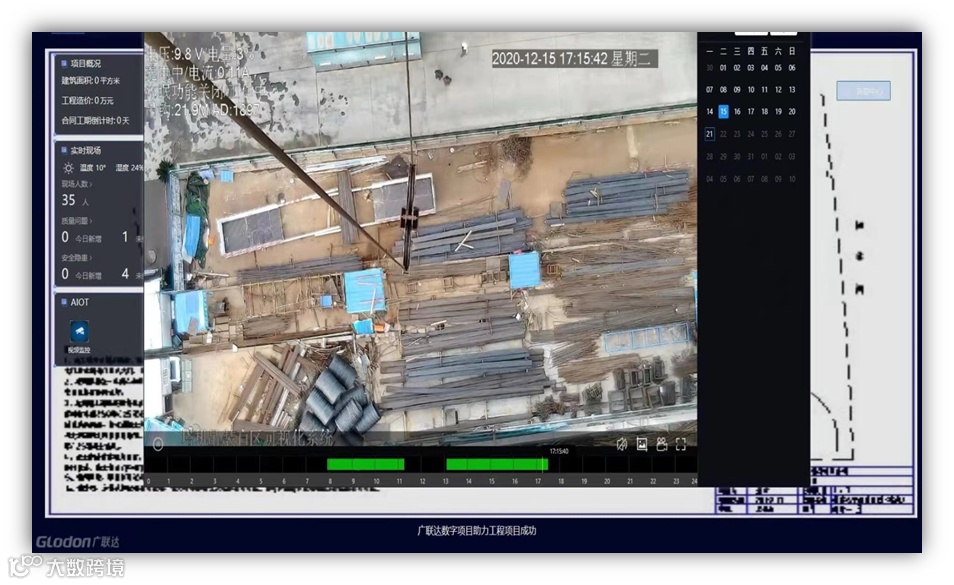Expand the 质量问题 details
The height and width of the screenshot is (585, 954).
pos(77,221)
